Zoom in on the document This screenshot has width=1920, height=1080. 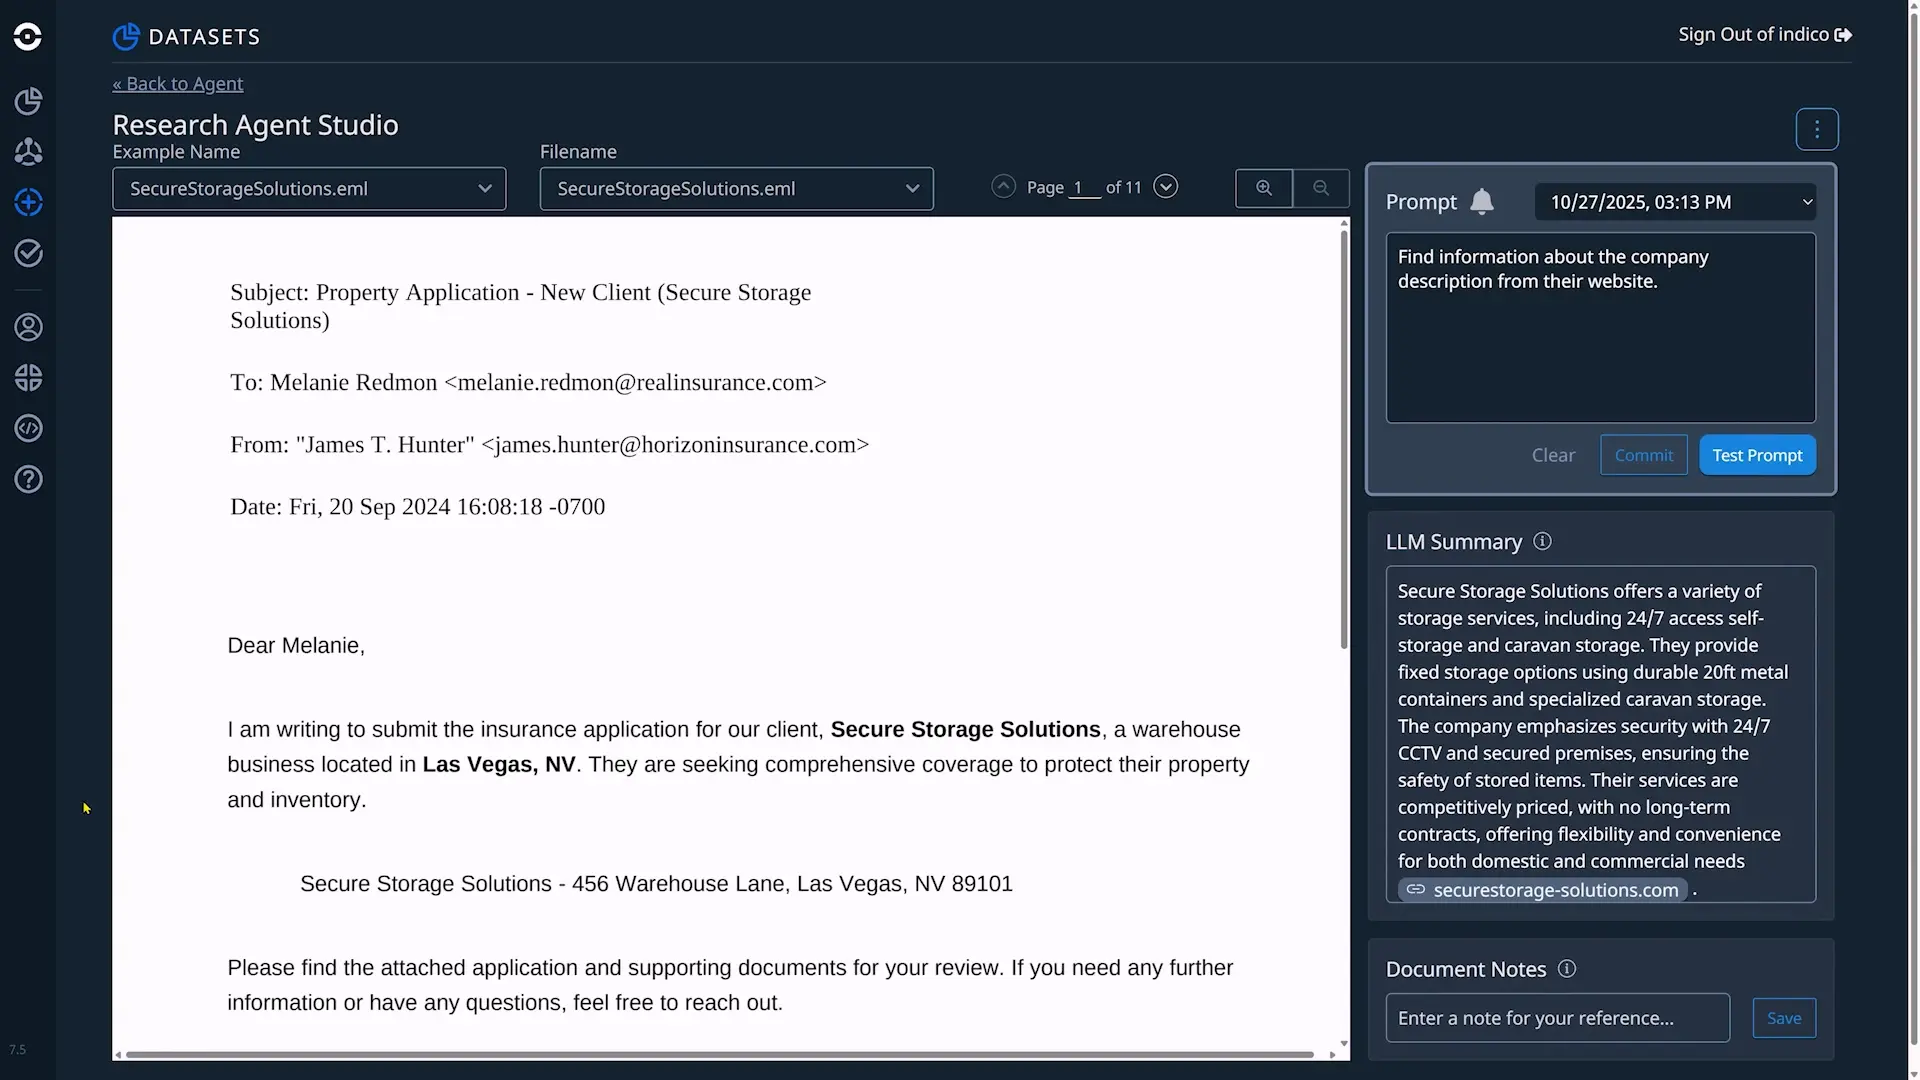[1264, 188]
